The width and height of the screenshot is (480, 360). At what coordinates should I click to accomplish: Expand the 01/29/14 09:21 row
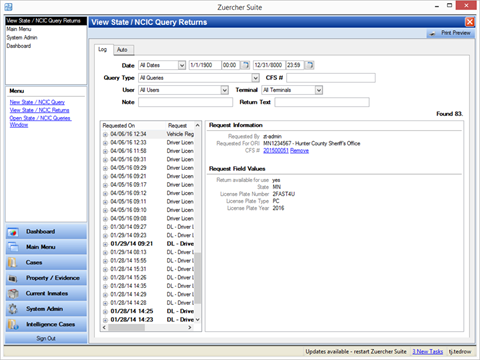pyautogui.click(x=105, y=244)
